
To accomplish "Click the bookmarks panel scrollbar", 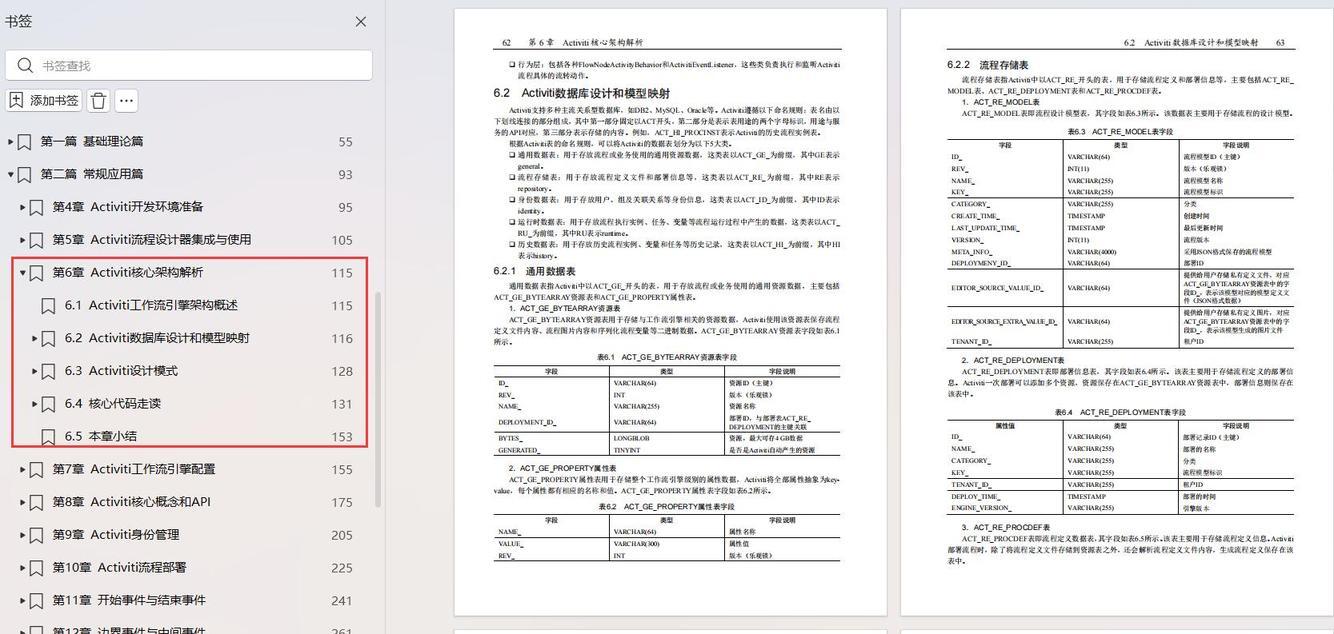I will point(378,399).
